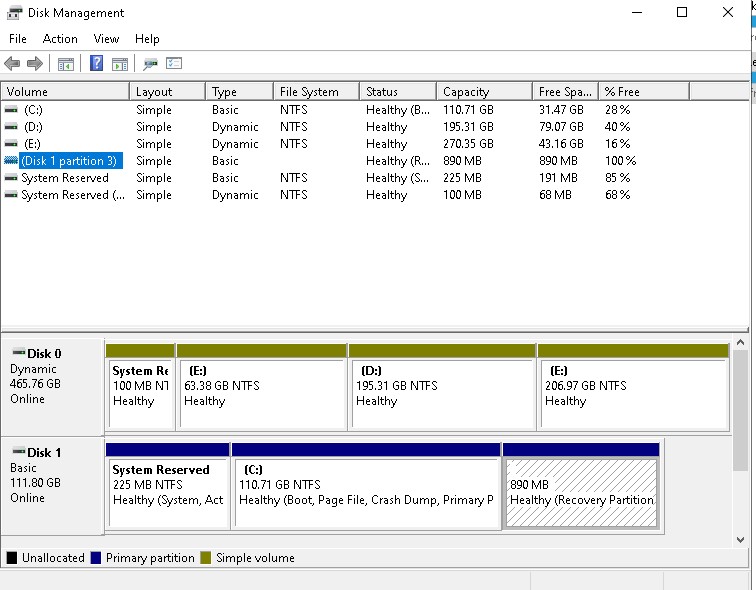Select the System Reserved 225 MB block on Disk 1

[167, 486]
